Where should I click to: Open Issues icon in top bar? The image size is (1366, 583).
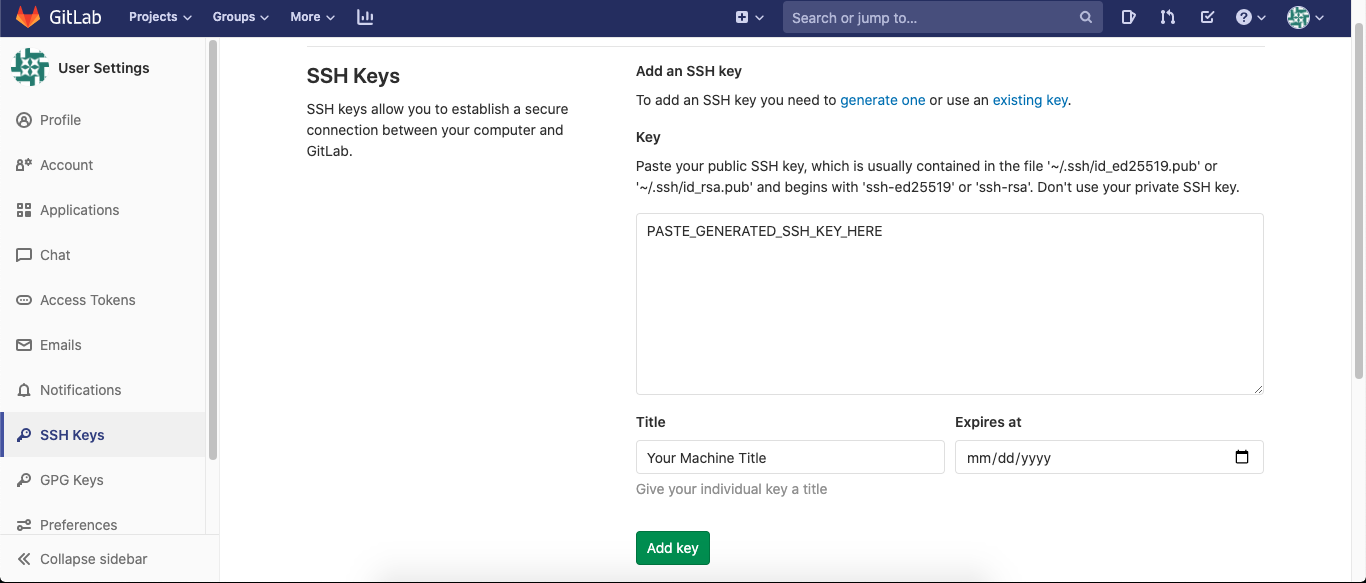(1128, 17)
